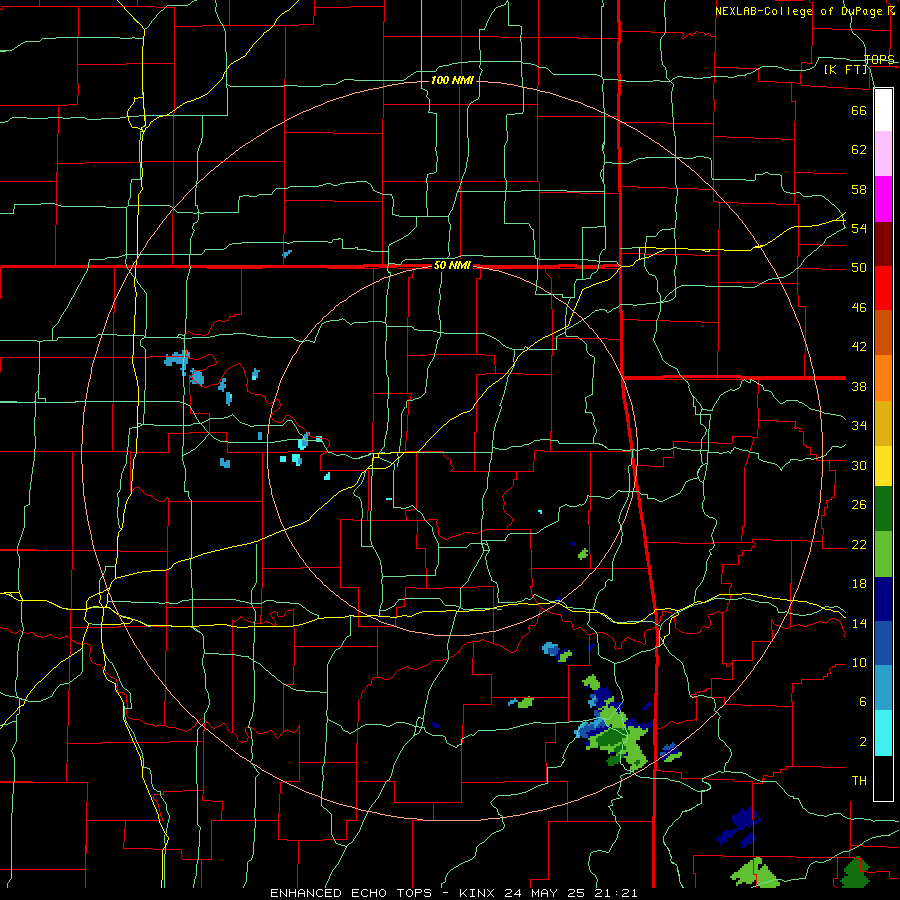Pick the light pink legend swatch
The width and height of the screenshot is (900, 900).
(x=883, y=153)
